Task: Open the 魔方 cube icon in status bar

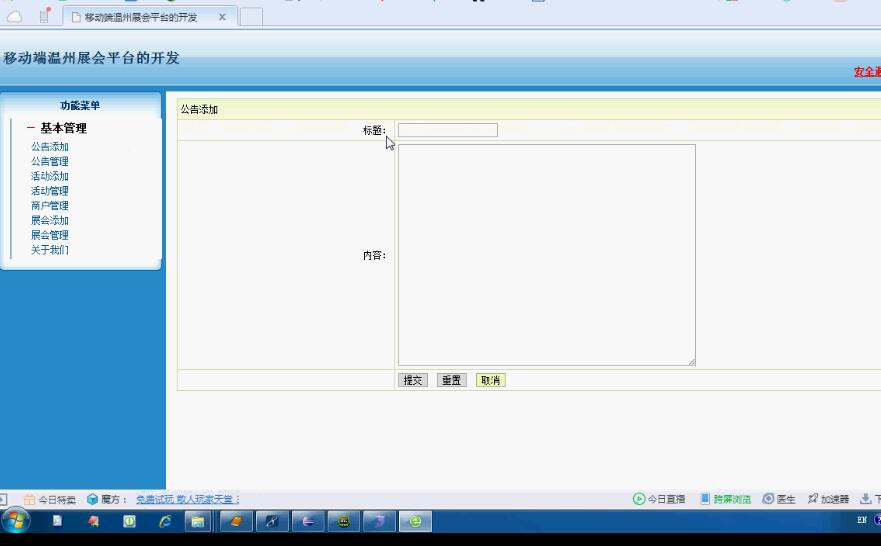Action: [92, 499]
